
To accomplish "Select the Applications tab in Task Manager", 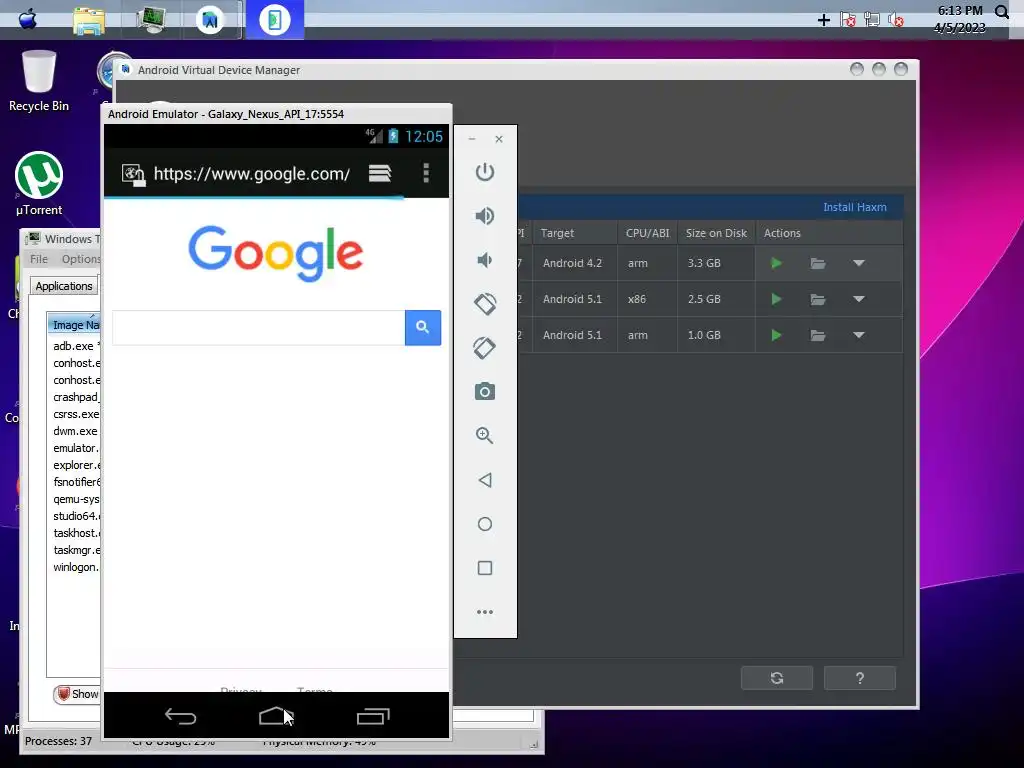I will click(x=63, y=286).
